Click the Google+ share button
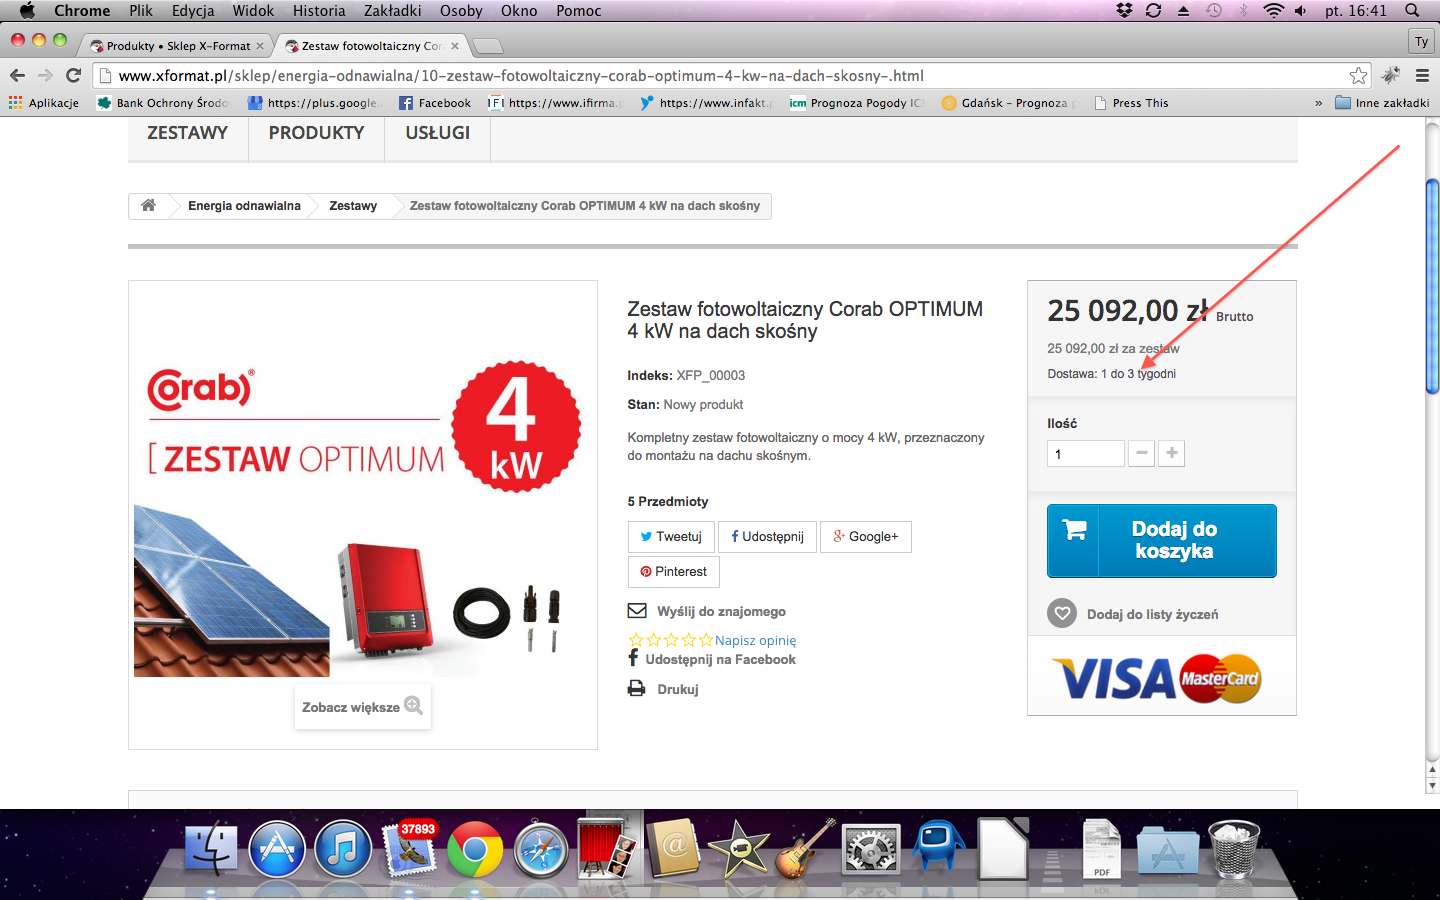This screenshot has width=1440, height=900. pyautogui.click(x=866, y=536)
